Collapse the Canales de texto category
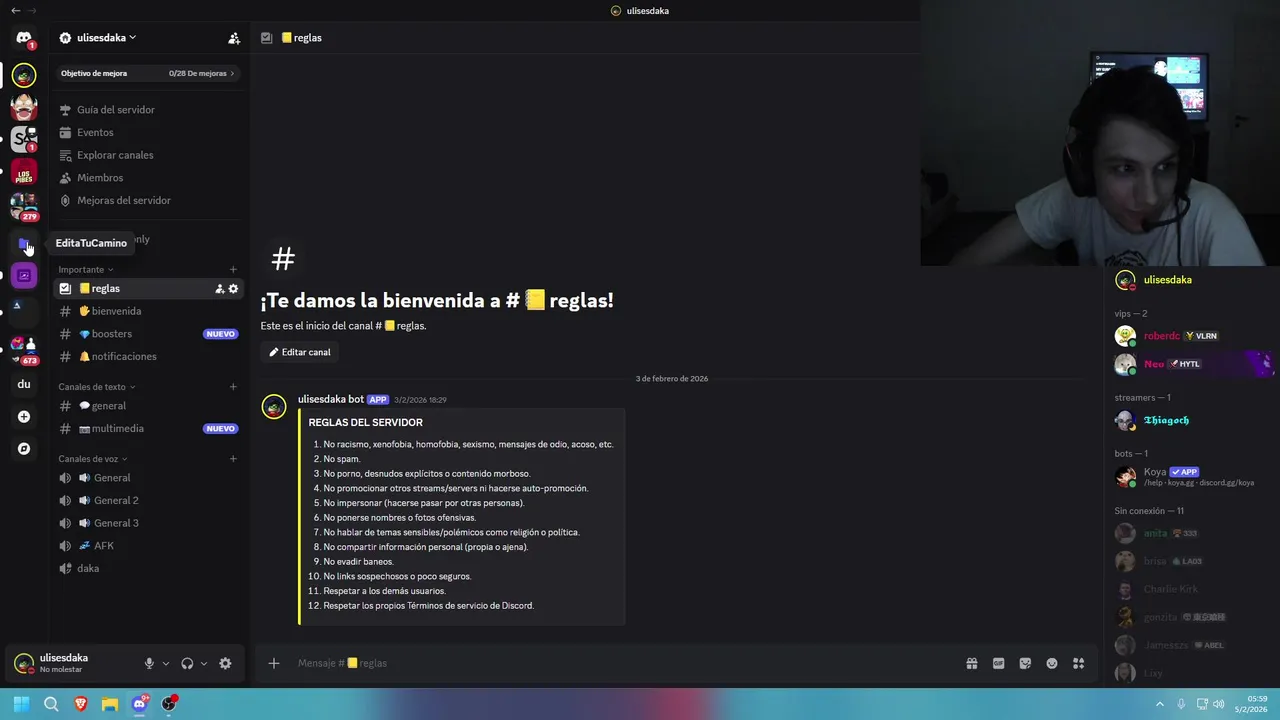This screenshot has width=1280, height=720. click(97, 387)
